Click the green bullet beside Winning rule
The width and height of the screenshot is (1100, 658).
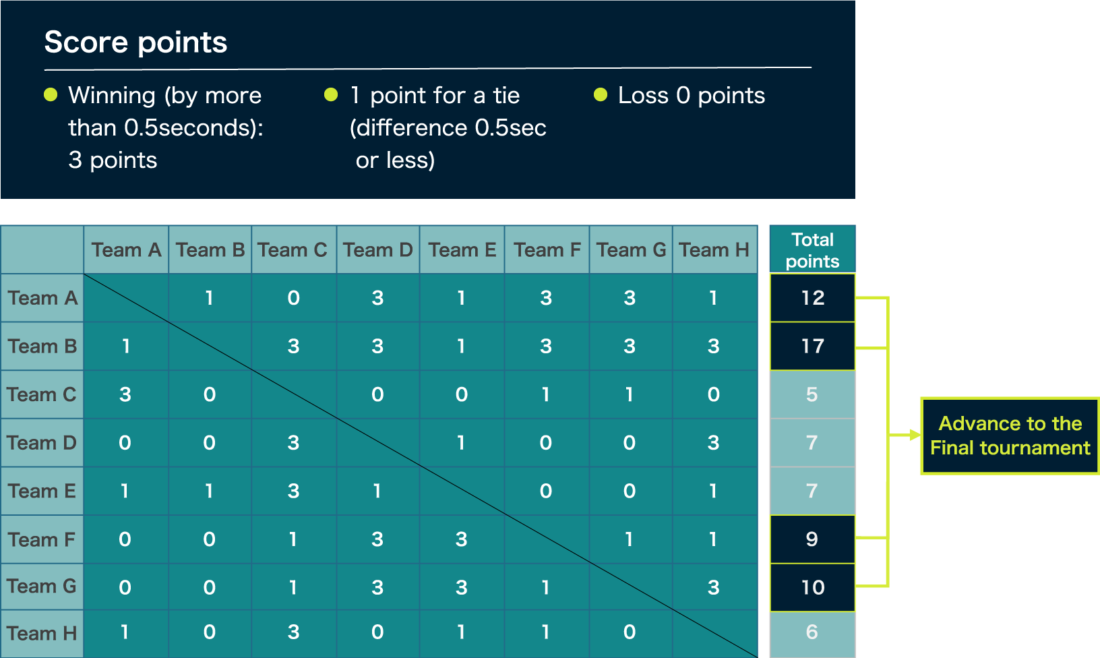coord(51,95)
